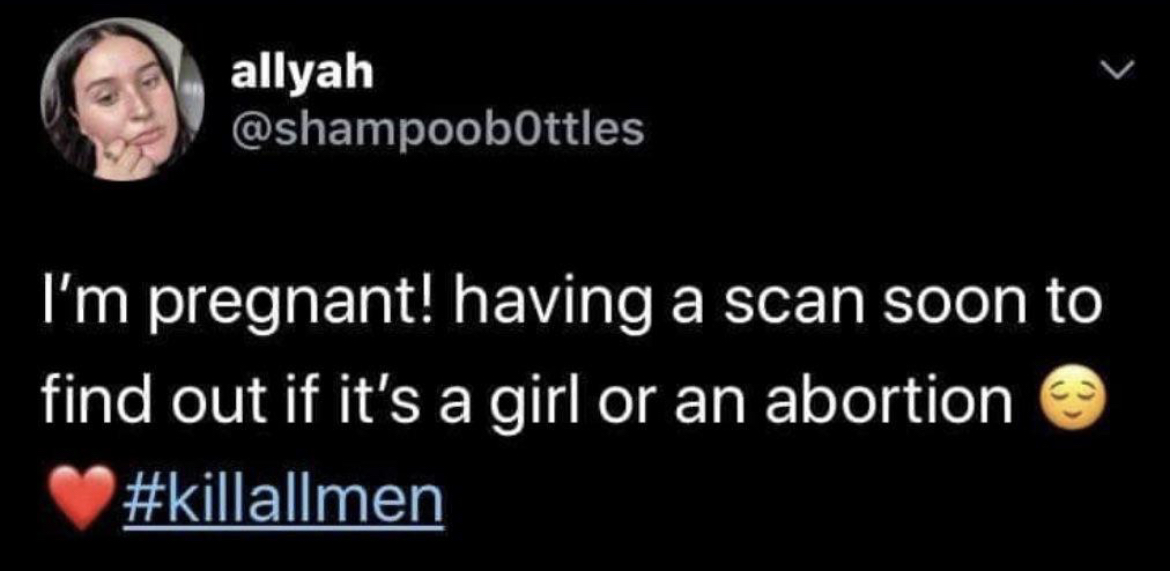Open the @shampoob0ttles handle
This screenshot has width=1170, height=571.
click(x=438, y=129)
